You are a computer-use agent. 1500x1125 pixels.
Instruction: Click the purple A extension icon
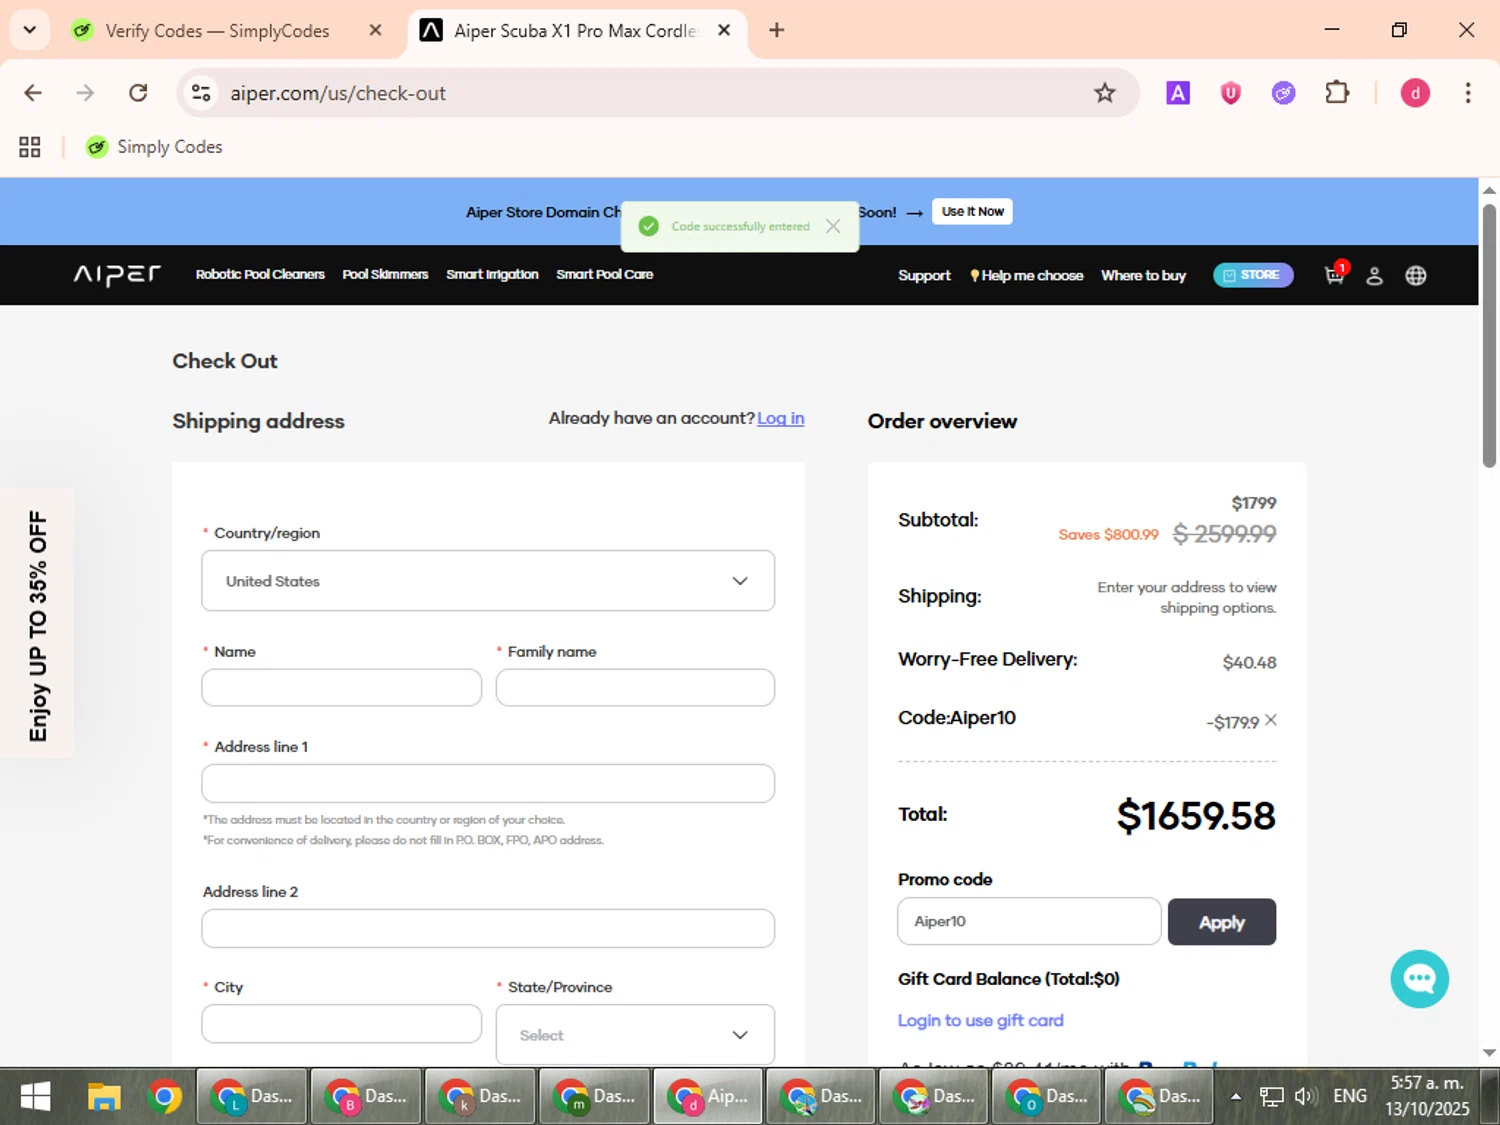(x=1178, y=93)
